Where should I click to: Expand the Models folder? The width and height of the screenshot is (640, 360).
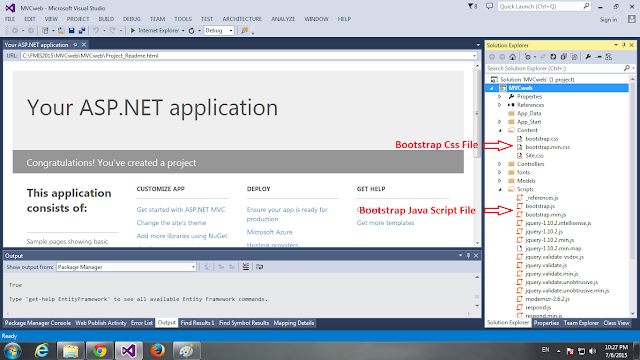[500, 181]
